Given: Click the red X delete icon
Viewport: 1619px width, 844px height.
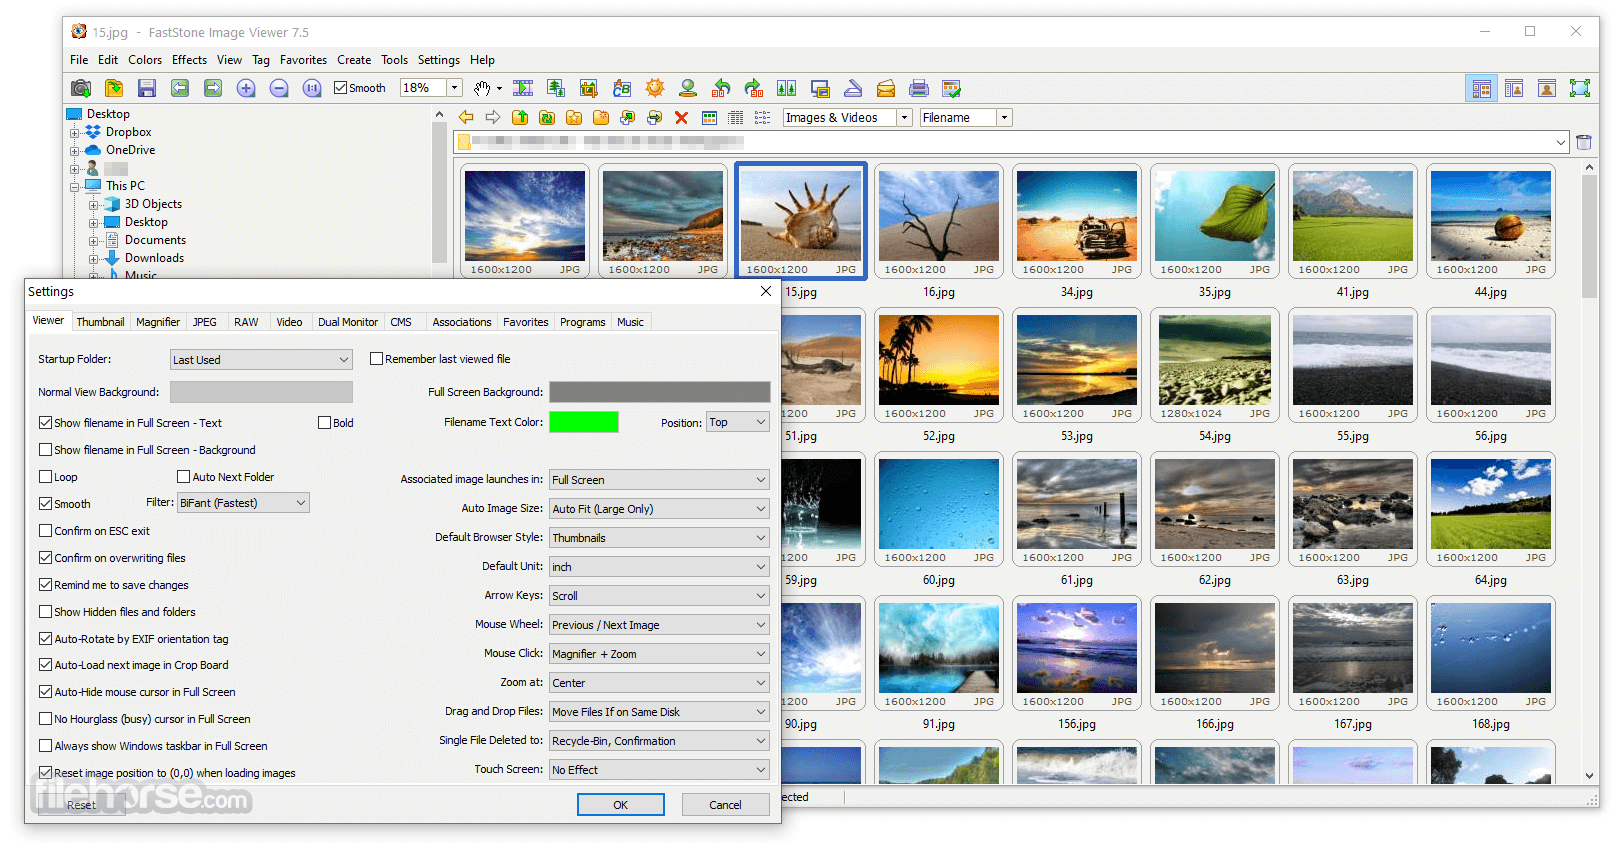Looking at the screenshot, I should coord(681,118).
